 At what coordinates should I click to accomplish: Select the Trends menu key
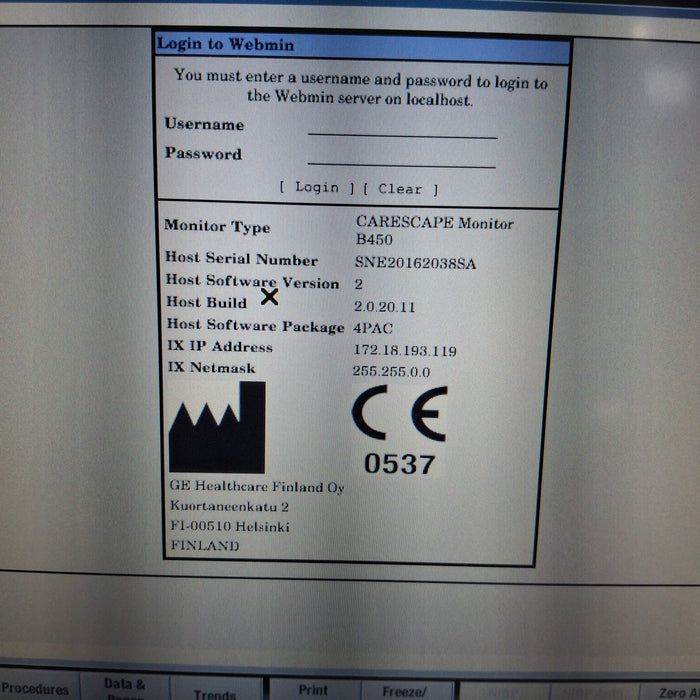215,693
